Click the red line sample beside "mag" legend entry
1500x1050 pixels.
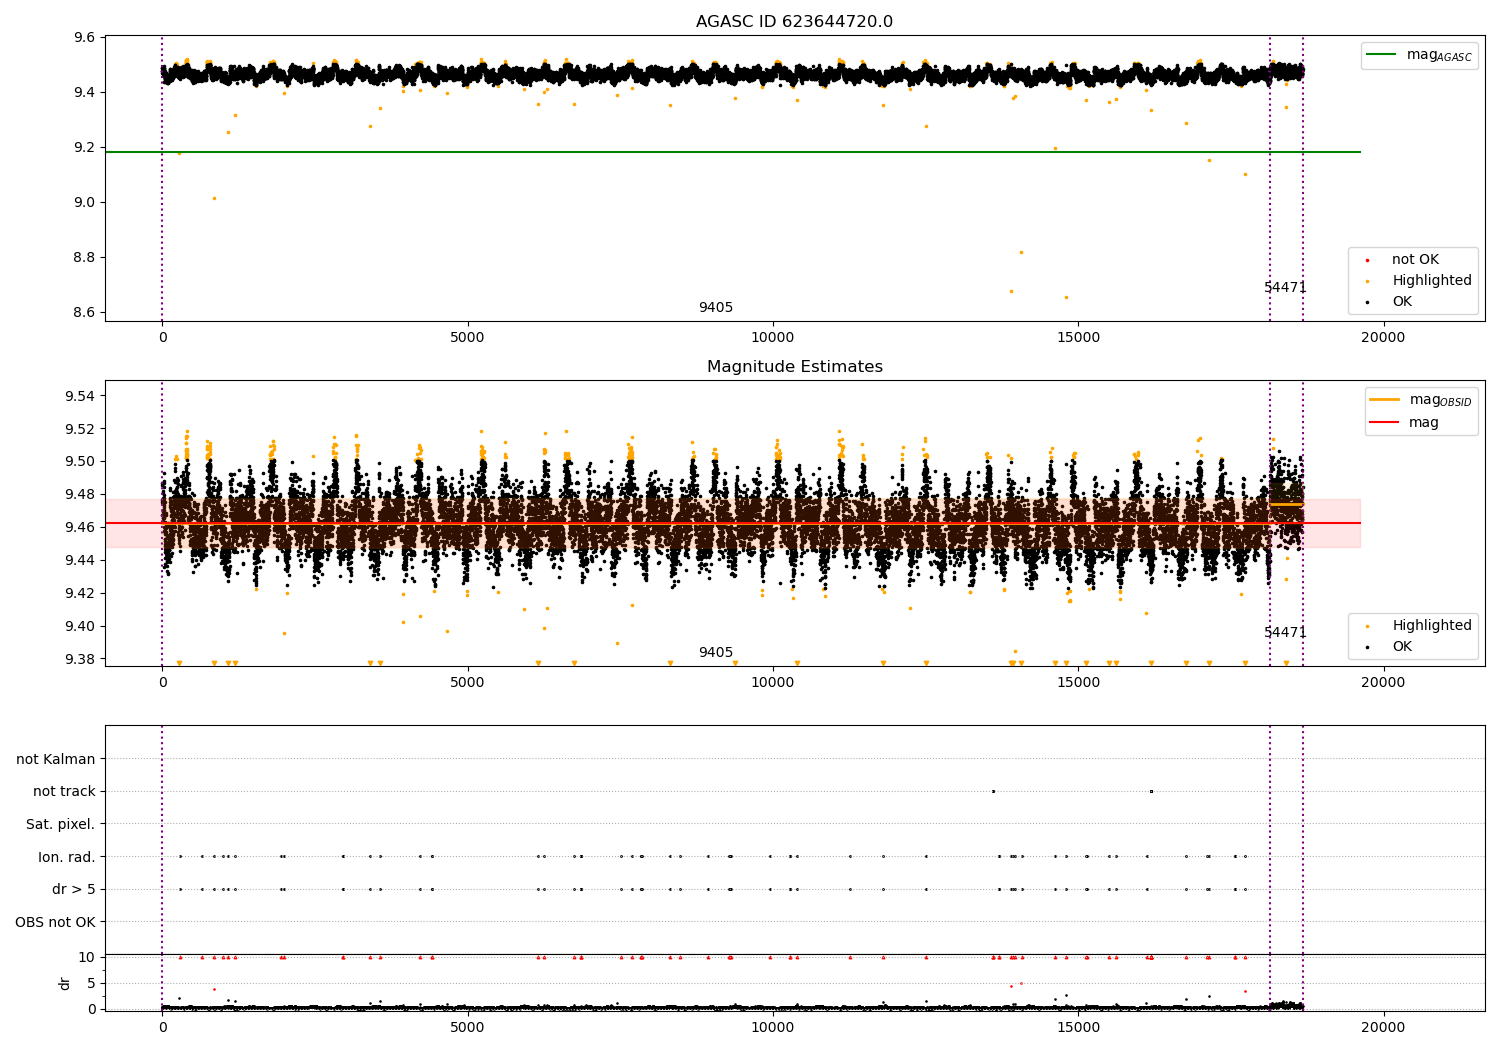coord(1384,422)
